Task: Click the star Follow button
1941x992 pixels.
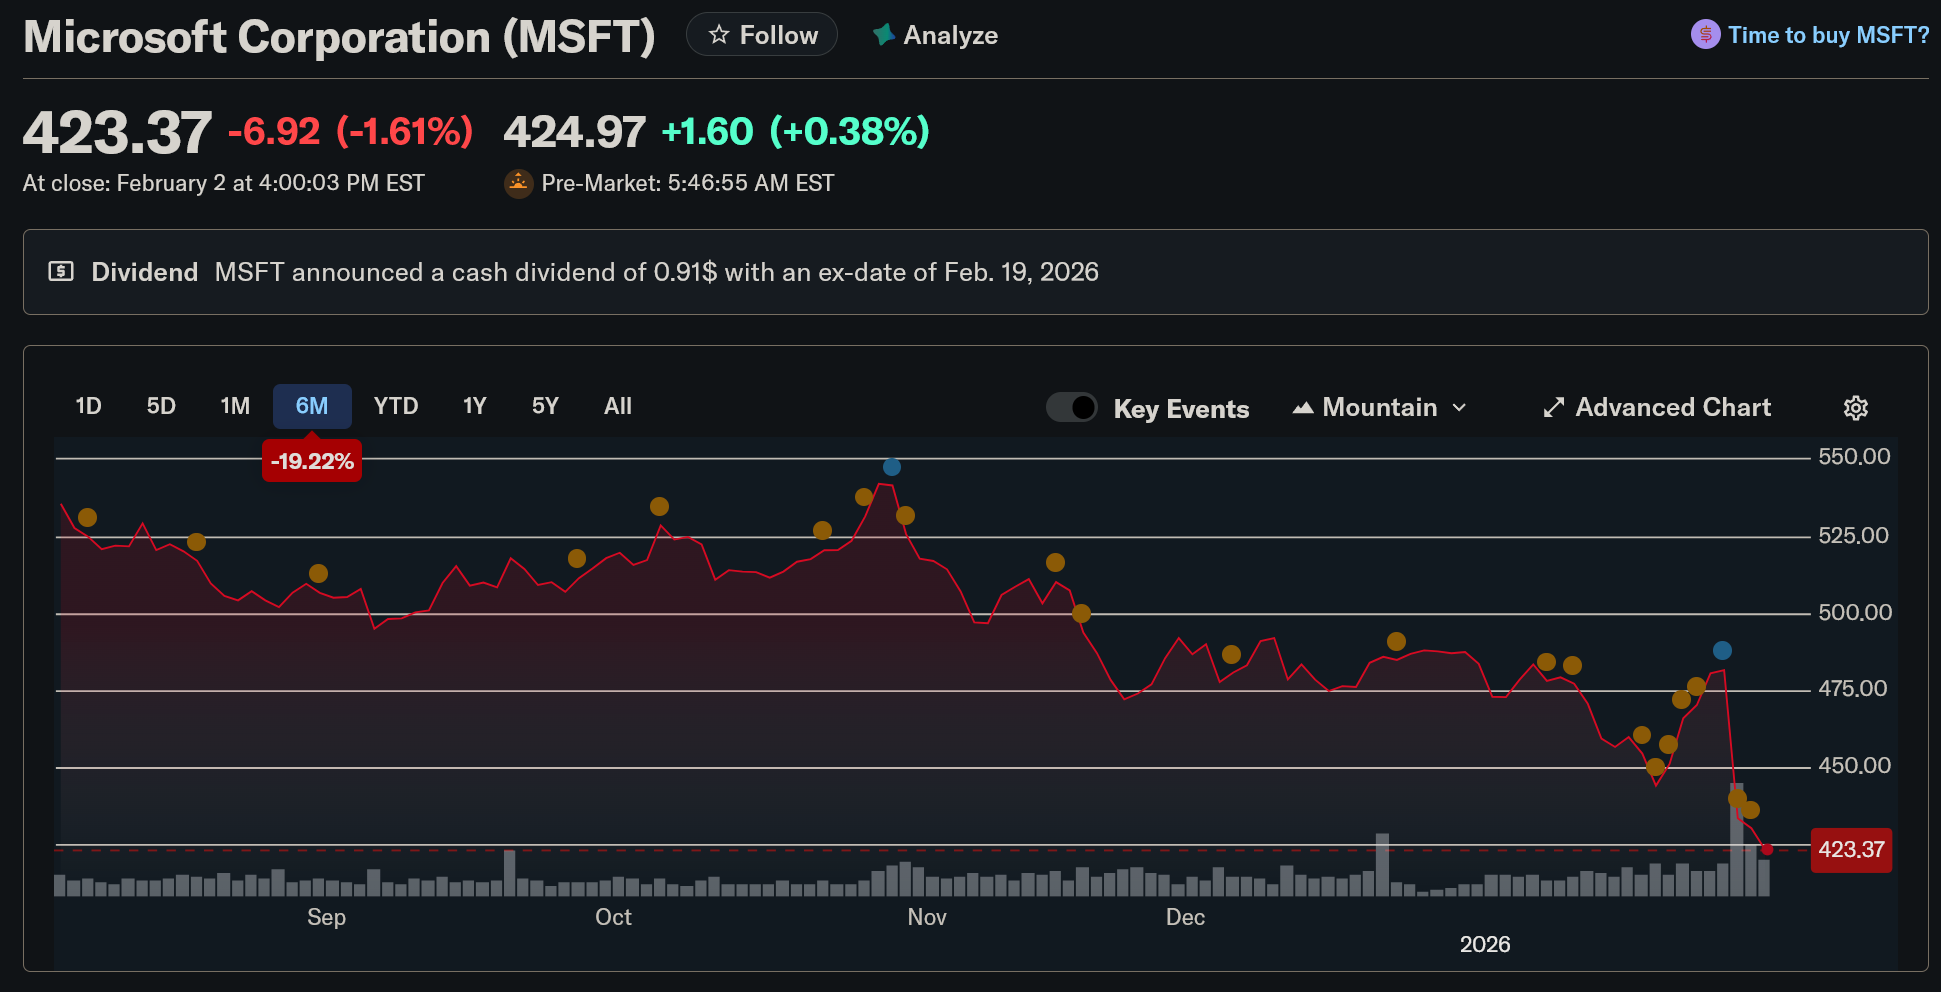Action: point(762,35)
